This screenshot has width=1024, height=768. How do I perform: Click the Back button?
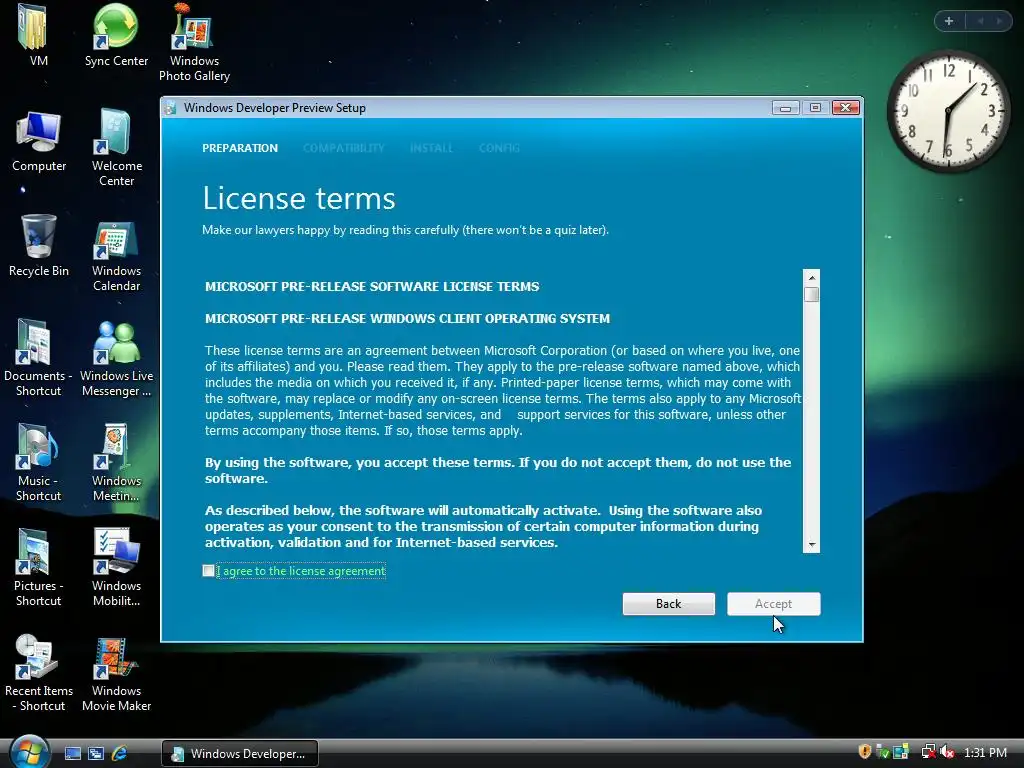click(668, 604)
